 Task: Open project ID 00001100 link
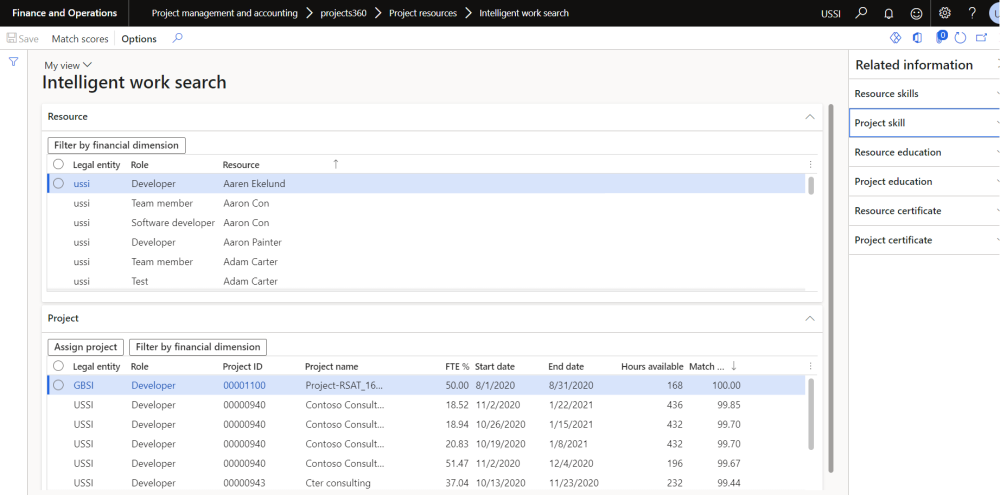coord(244,385)
